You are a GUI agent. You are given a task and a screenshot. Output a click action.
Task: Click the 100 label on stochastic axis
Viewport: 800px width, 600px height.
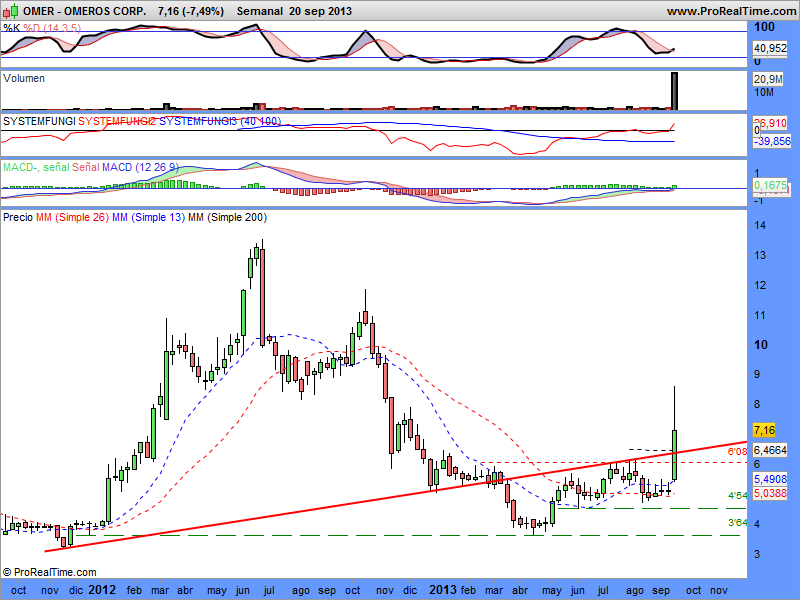(764, 27)
